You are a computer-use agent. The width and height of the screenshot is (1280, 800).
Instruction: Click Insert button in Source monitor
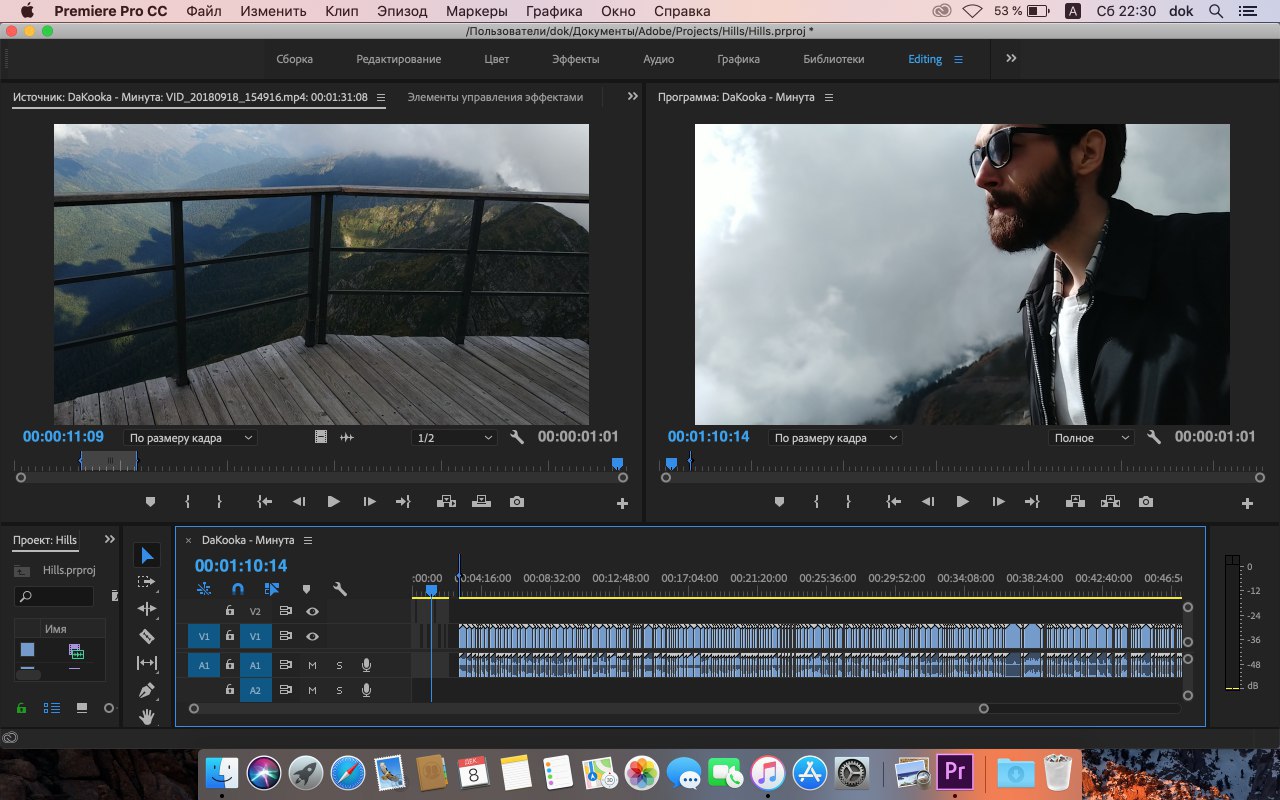[x=446, y=502]
